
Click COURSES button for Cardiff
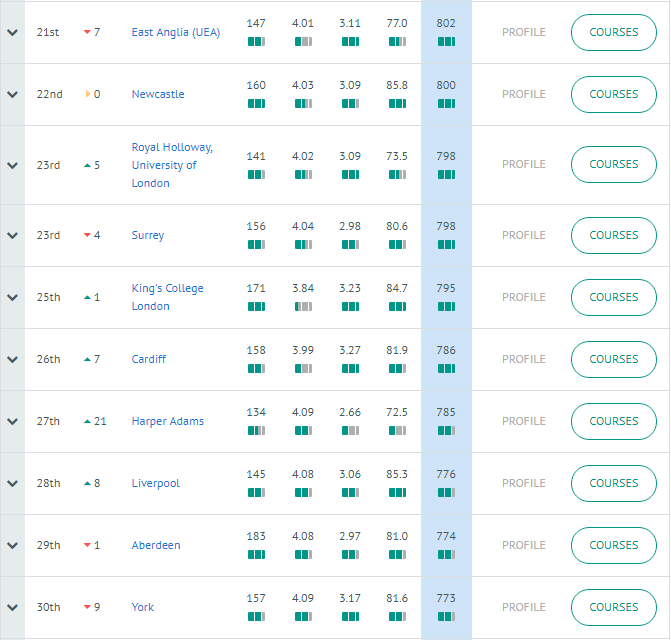(x=614, y=359)
